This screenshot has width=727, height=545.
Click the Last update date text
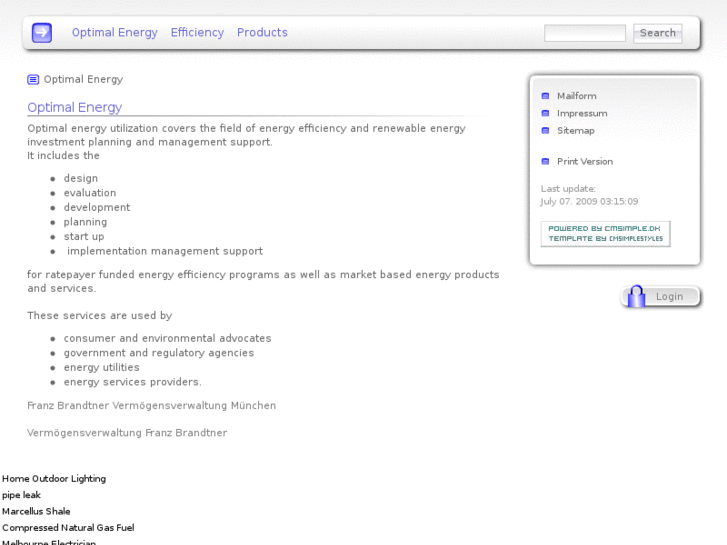coord(589,202)
